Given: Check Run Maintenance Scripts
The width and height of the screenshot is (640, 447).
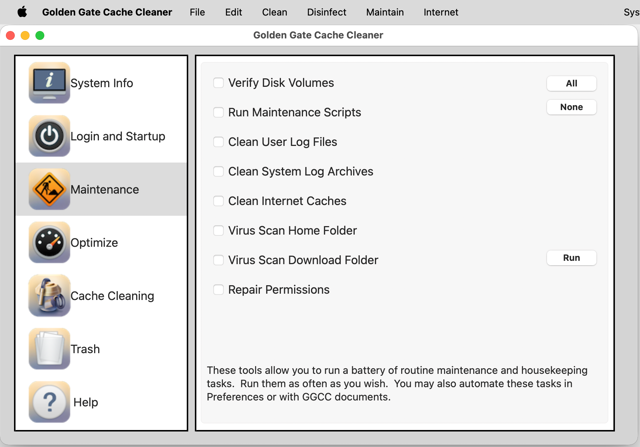Looking at the screenshot, I should click(218, 112).
